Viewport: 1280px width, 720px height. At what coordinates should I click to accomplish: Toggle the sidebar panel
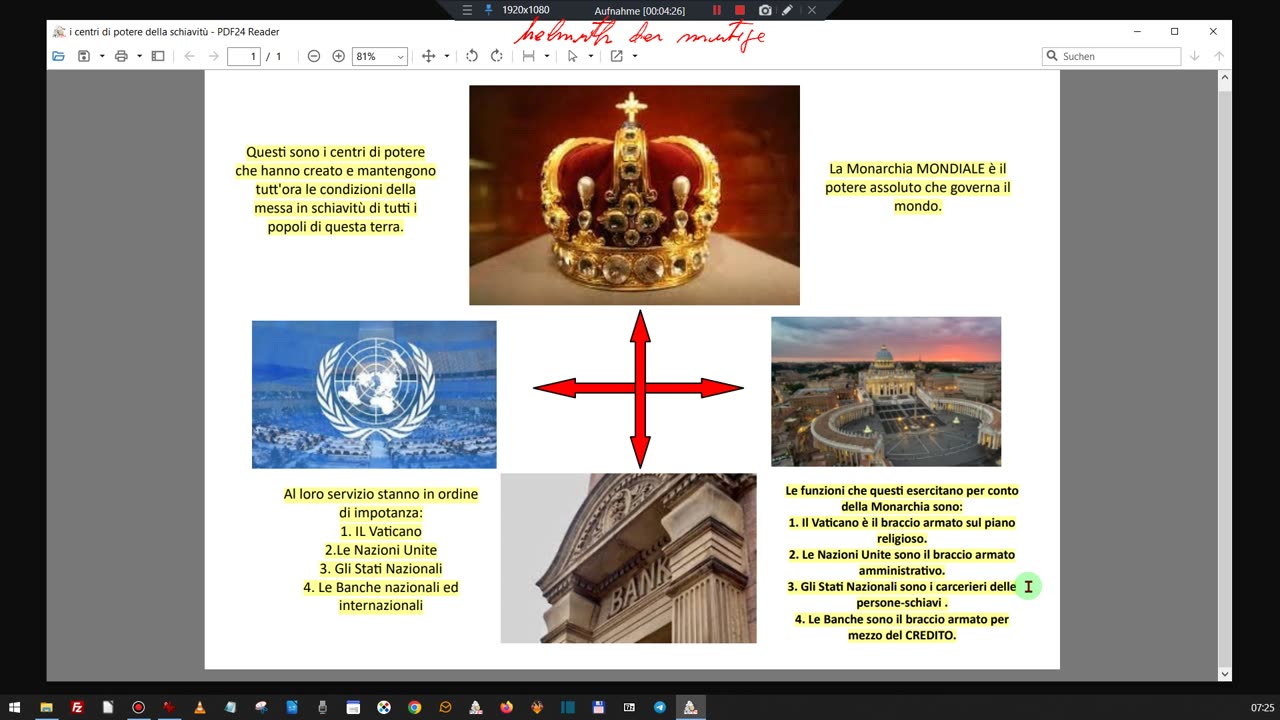158,56
